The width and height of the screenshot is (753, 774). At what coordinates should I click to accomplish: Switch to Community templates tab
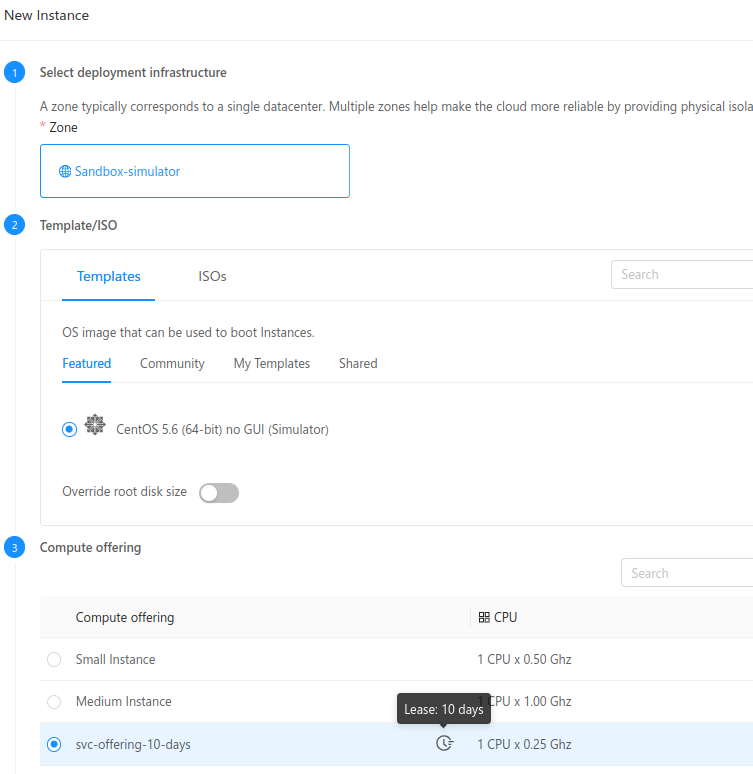tap(172, 363)
